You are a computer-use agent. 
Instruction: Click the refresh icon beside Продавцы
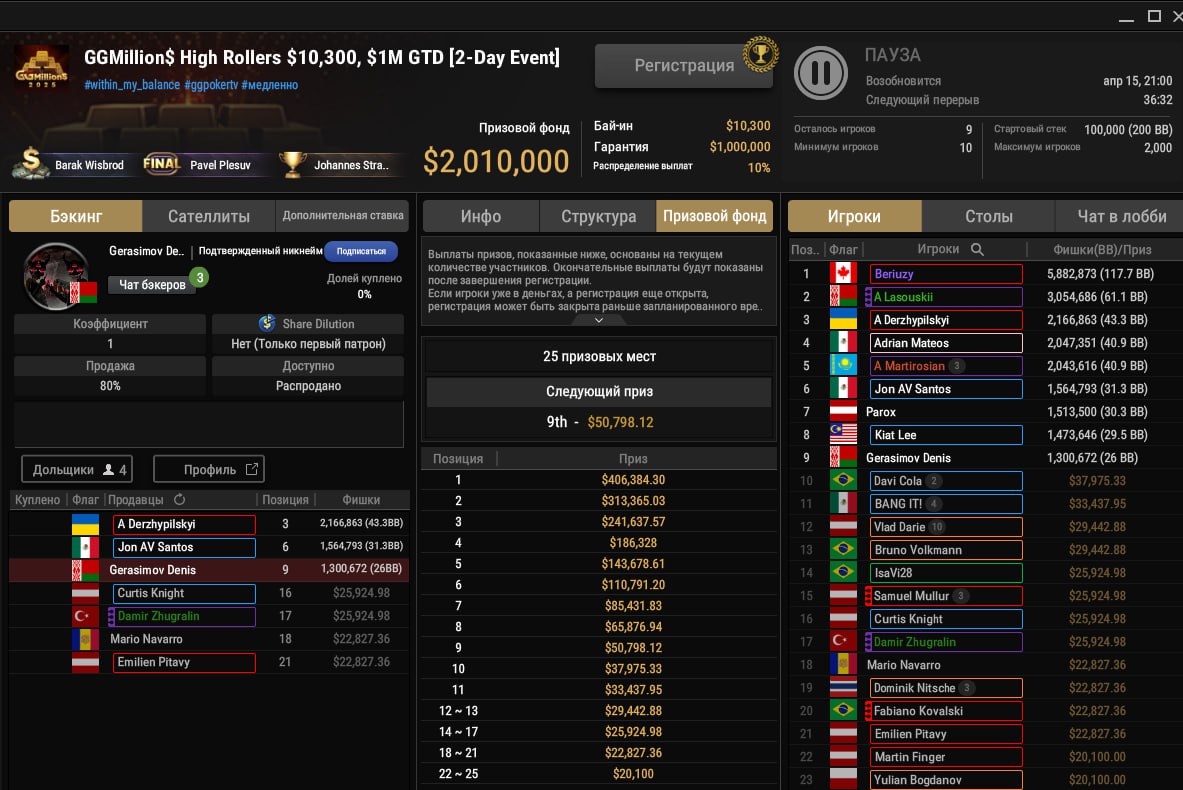point(180,500)
